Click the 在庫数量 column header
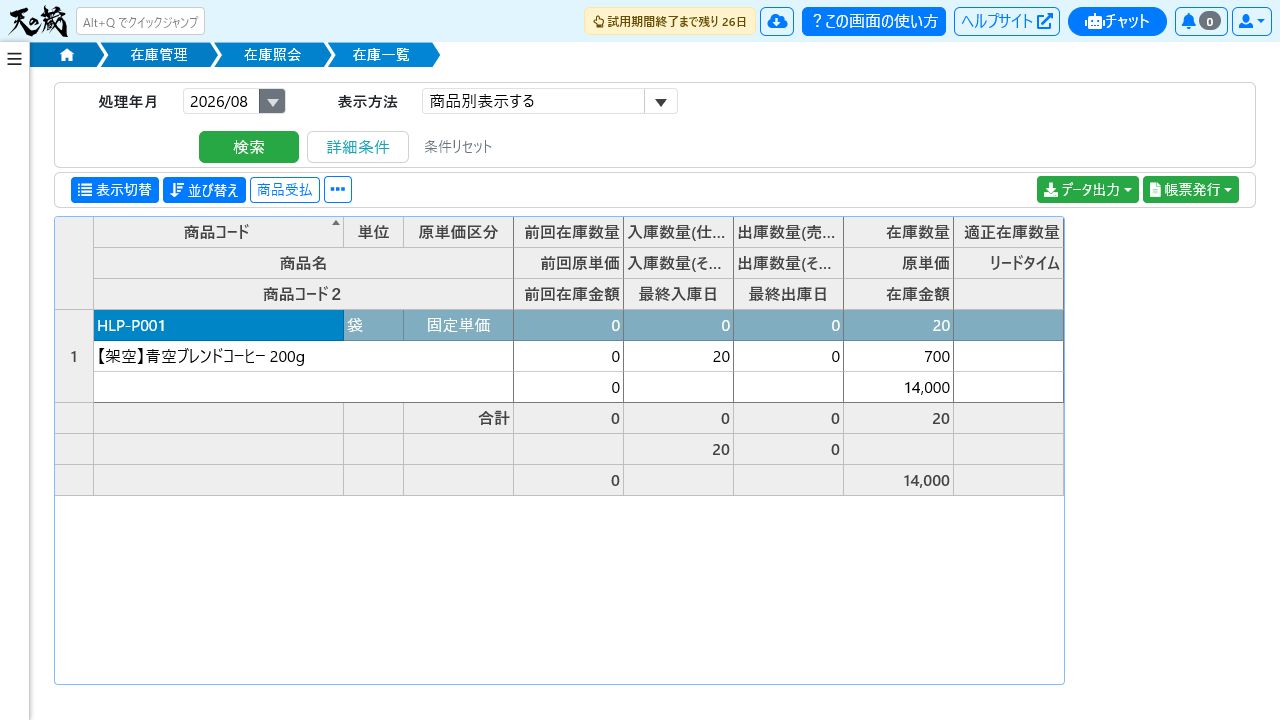 pyautogui.click(x=898, y=232)
